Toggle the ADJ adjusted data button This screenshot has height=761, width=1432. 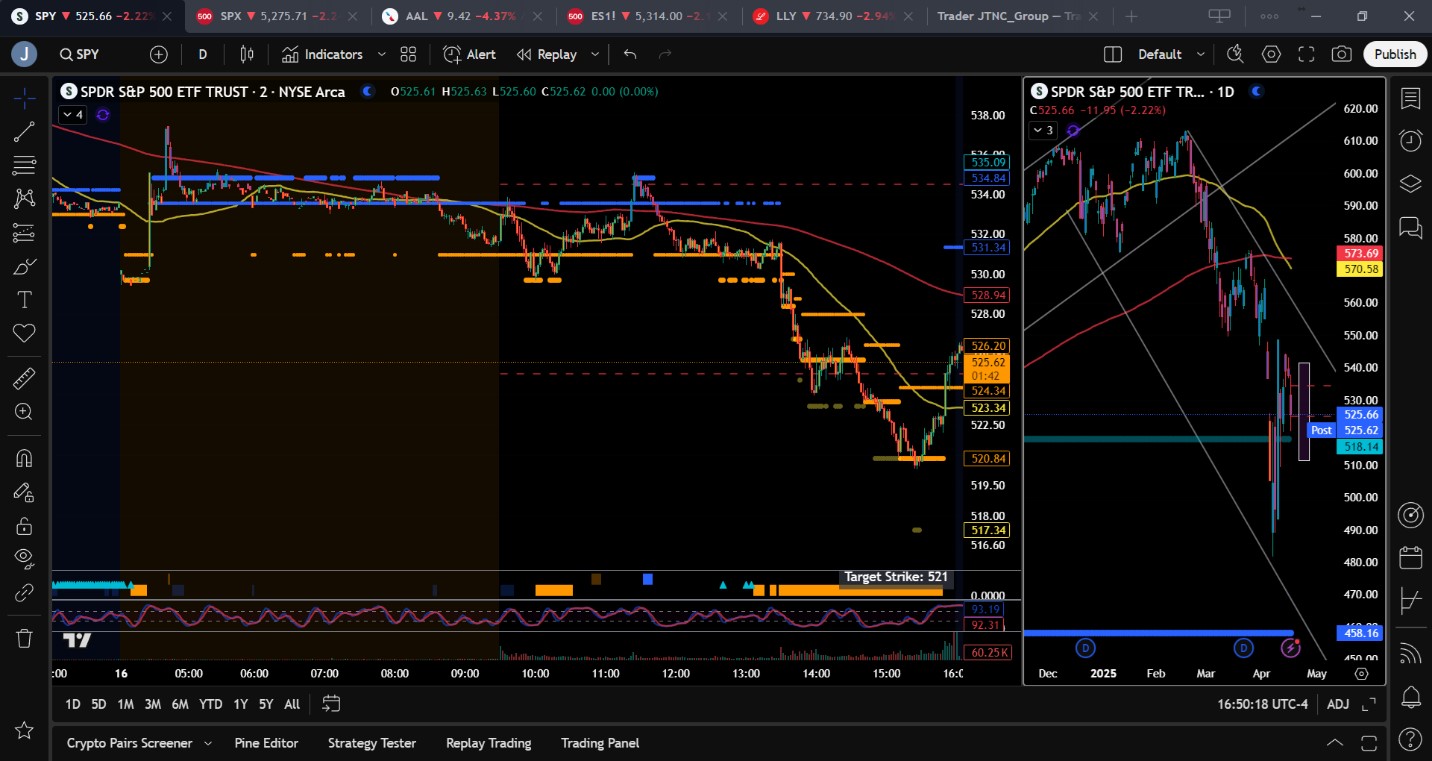(x=1338, y=704)
